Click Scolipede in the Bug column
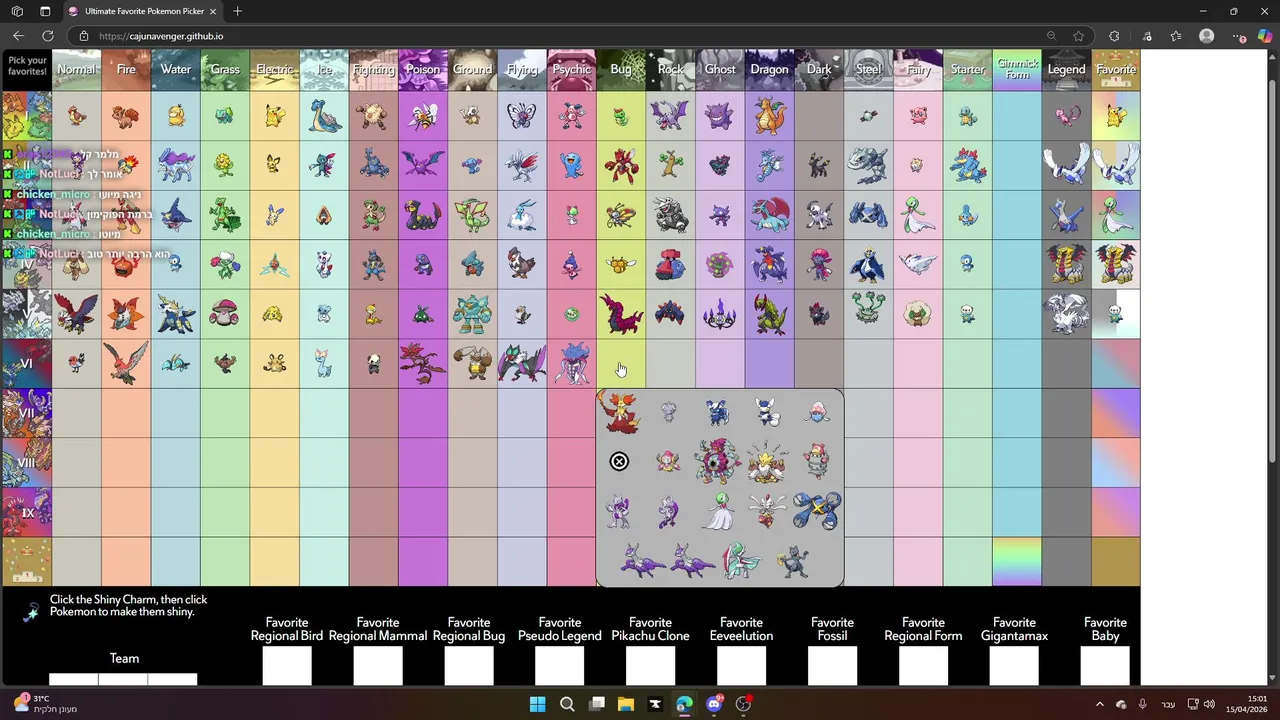Viewport: 1280px width, 720px height. point(621,314)
